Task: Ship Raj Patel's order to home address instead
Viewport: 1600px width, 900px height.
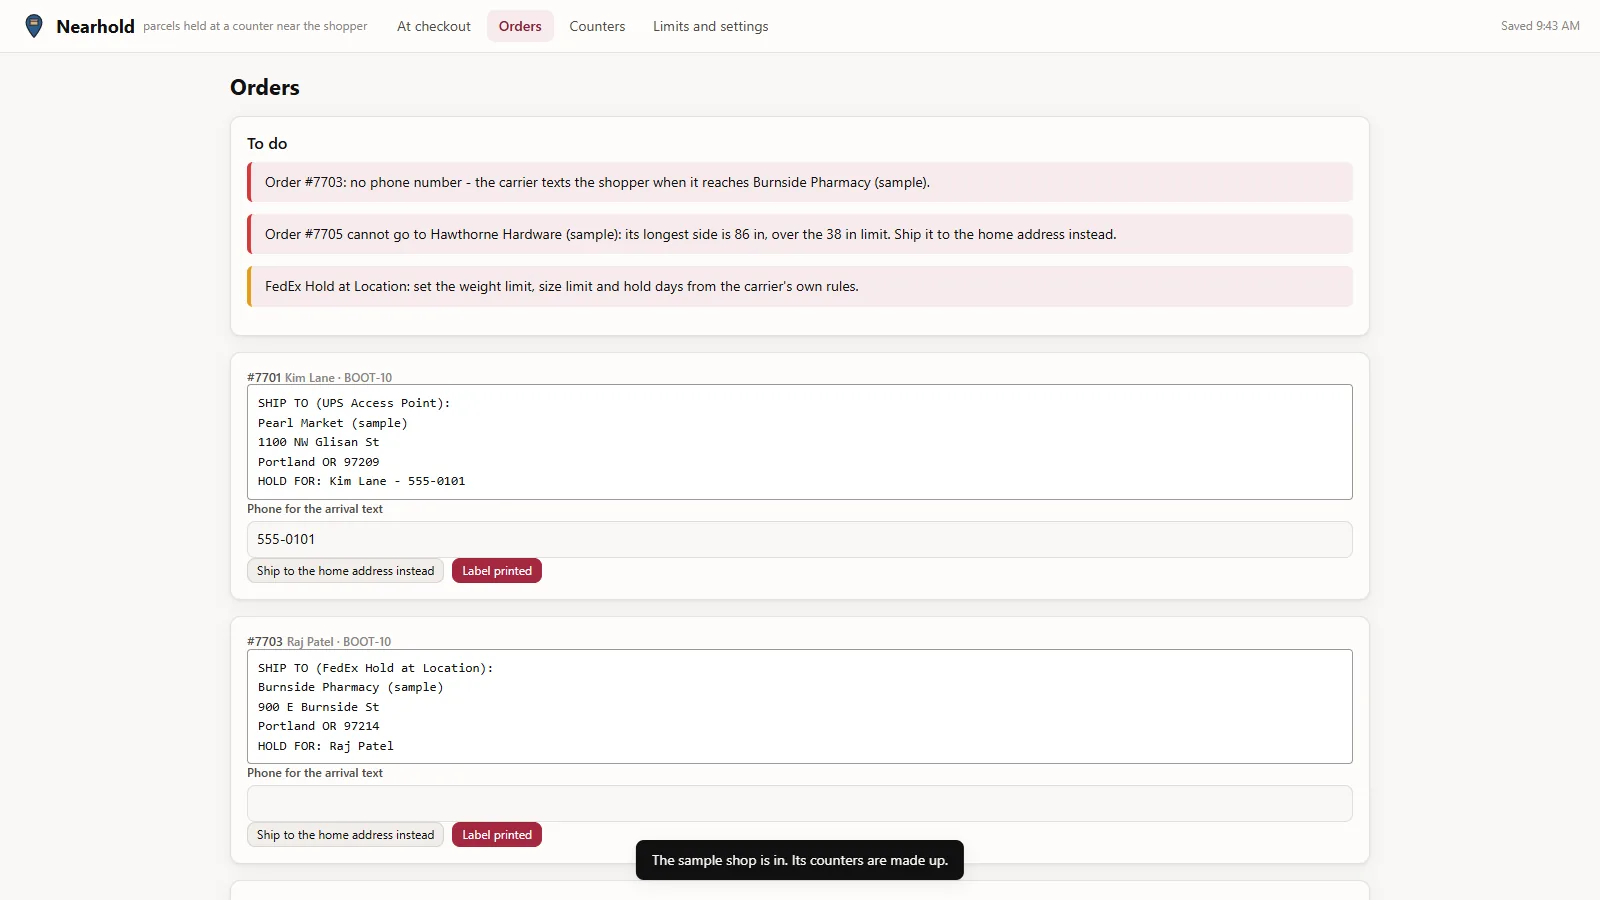Action: click(345, 835)
